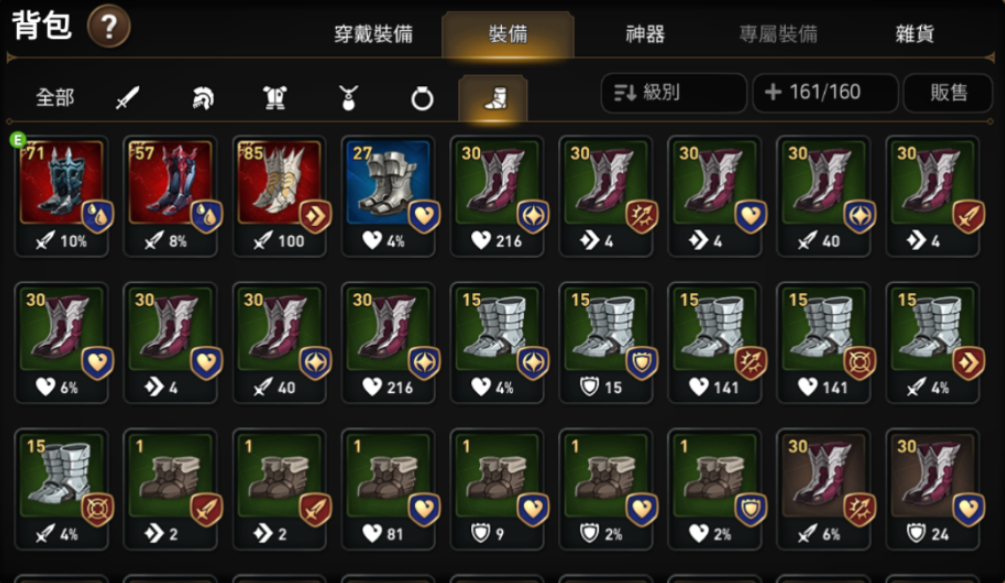Select equipped level 71 red boots
Viewport: 1005px width, 583px height.
(62, 196)
